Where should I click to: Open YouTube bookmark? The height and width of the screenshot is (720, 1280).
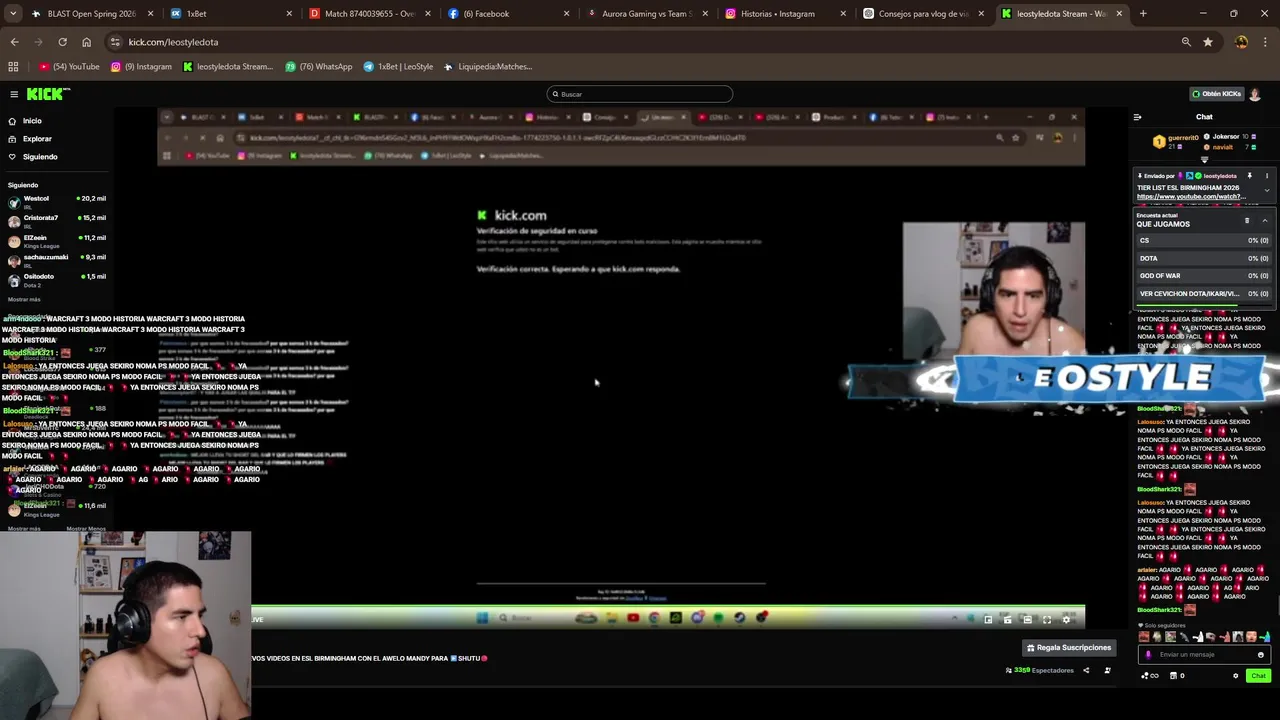click(69, 67)
